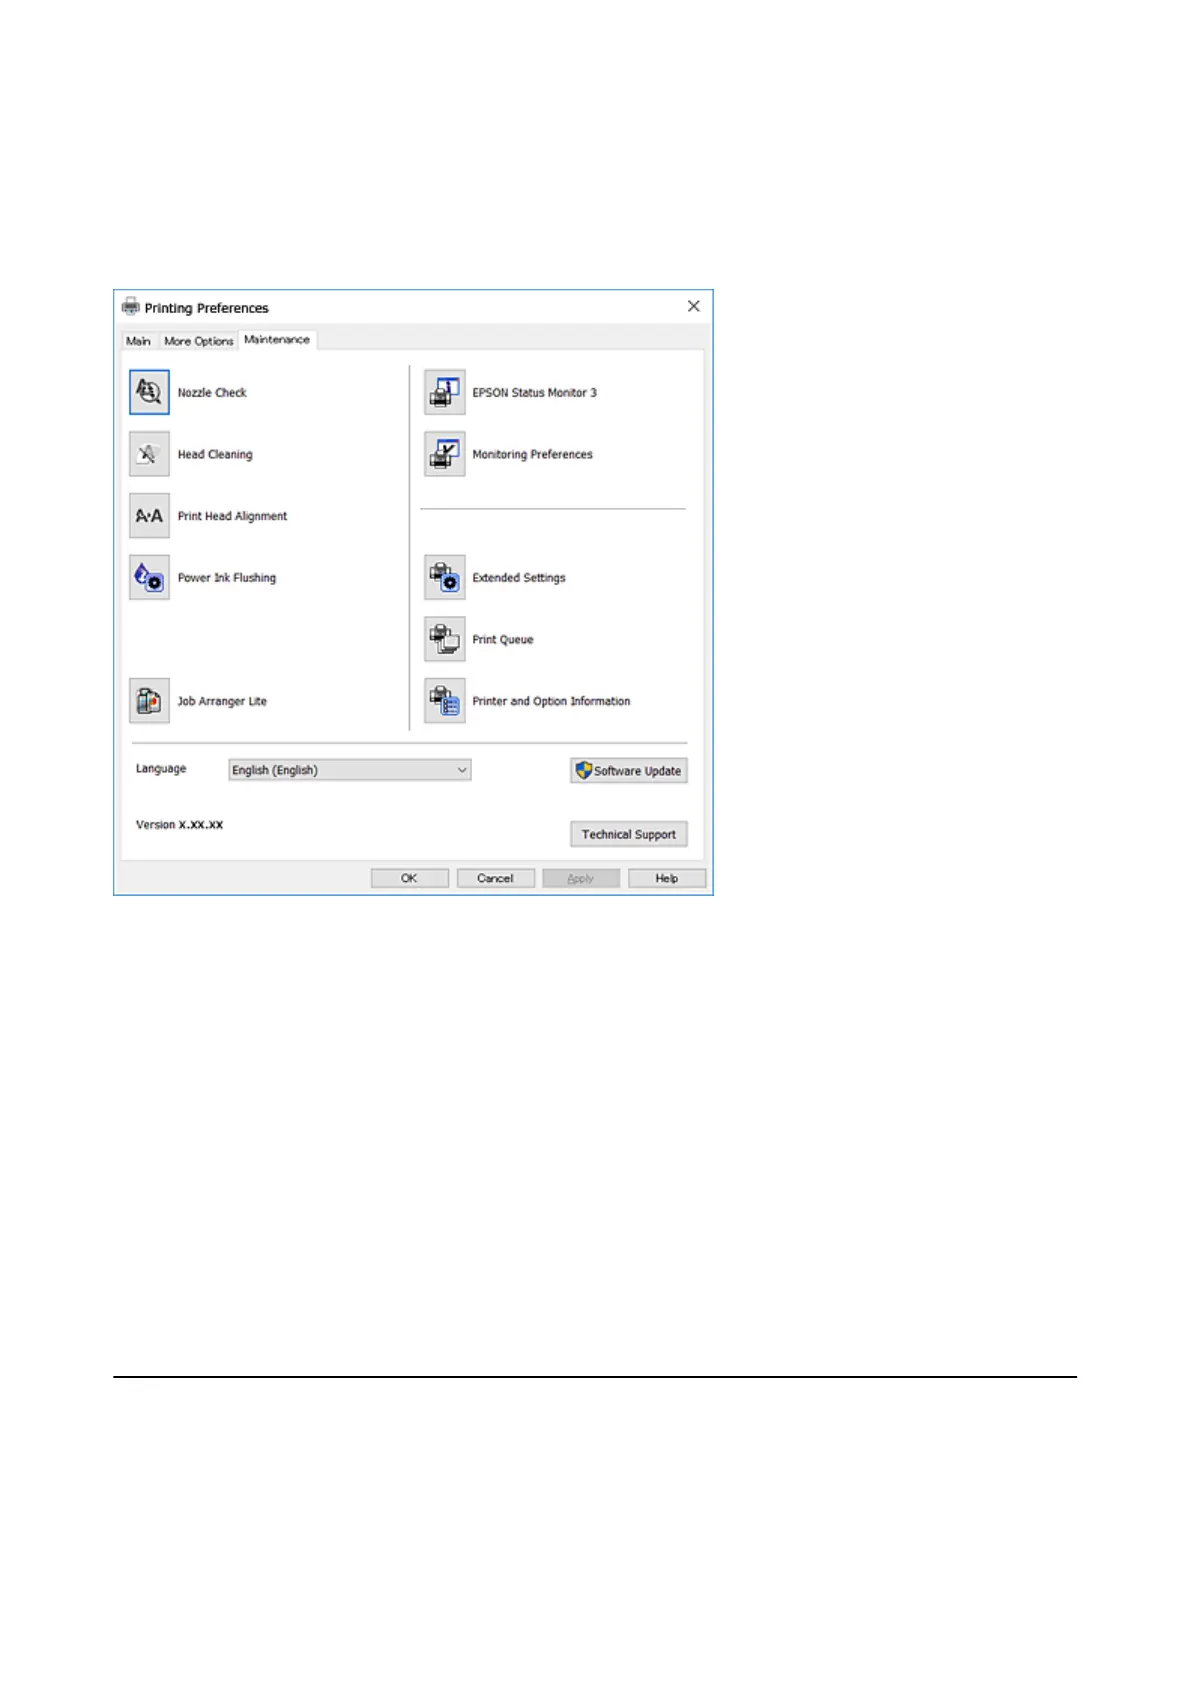Click the Language field label
1190x1684 pixels.
(x=161, y=769)
